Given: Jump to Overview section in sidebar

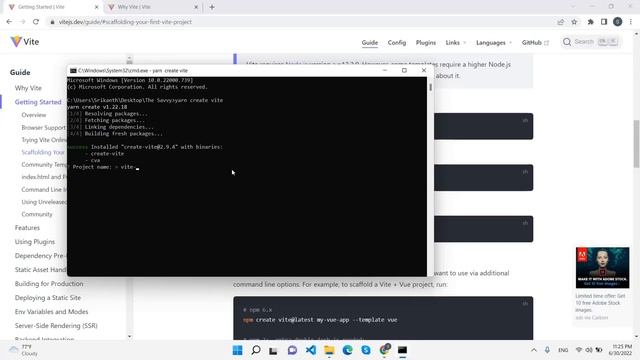Looking at the screenshot, I should point(34,115).
